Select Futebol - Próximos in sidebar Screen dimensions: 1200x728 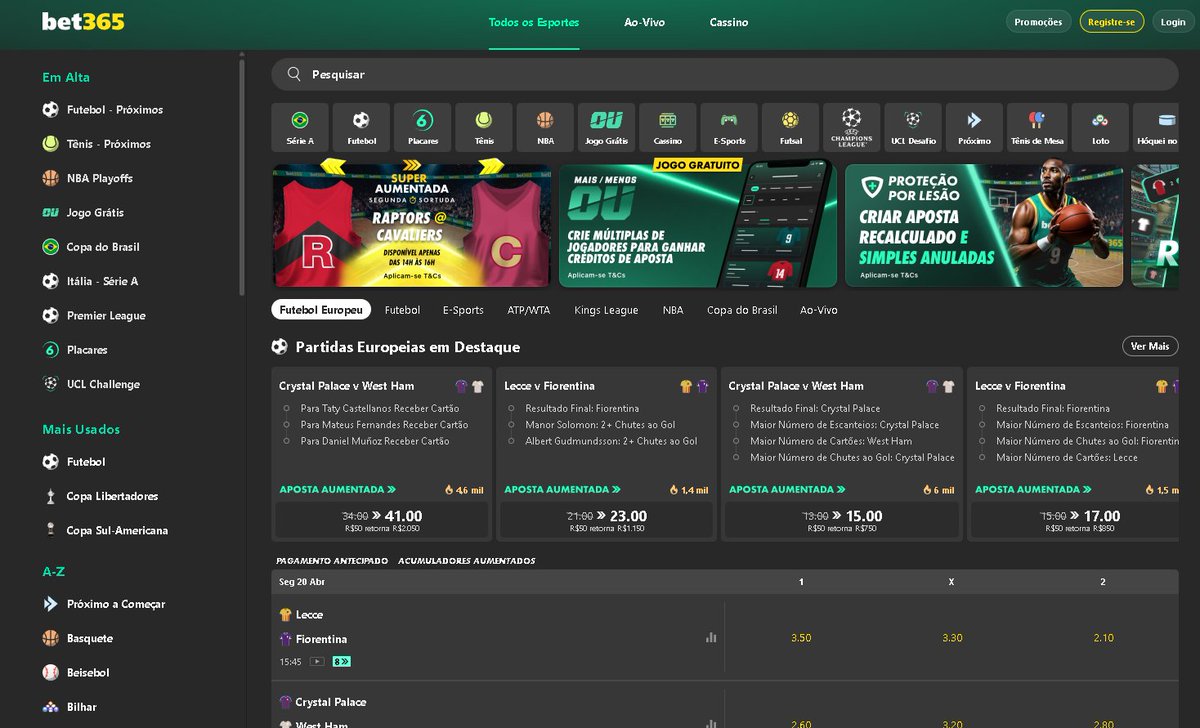114,110
